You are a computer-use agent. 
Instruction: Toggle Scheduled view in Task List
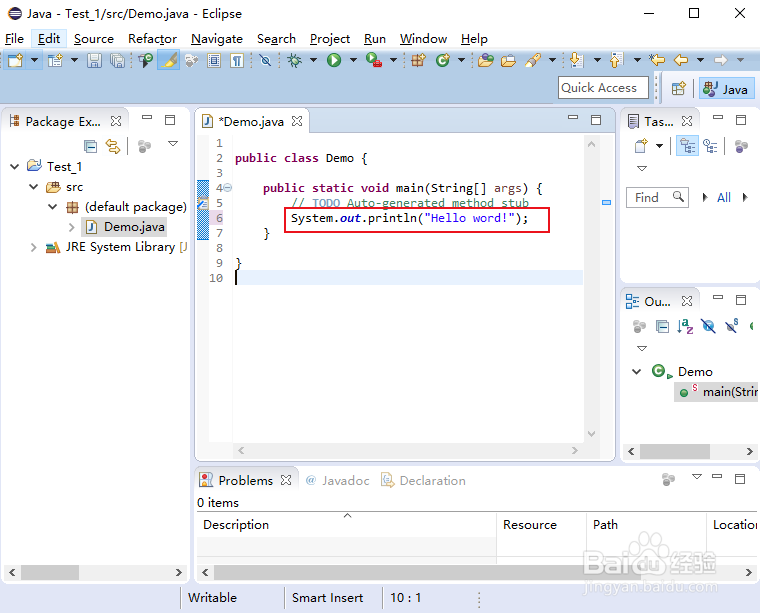click(x=711, y=146)
